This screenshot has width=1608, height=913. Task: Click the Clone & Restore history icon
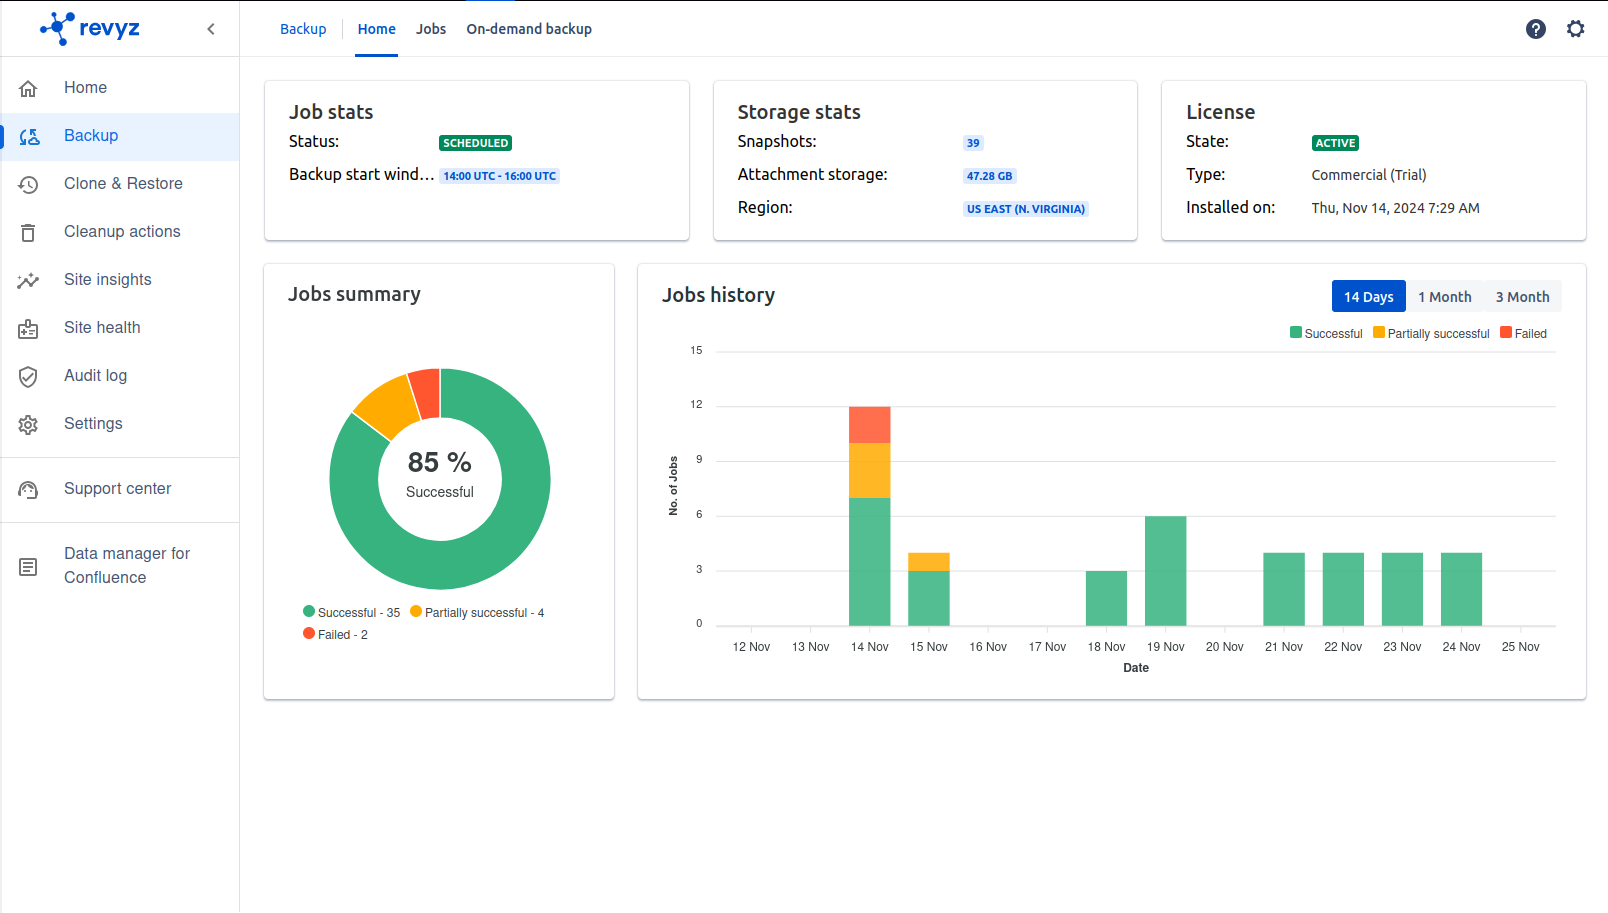28,184
